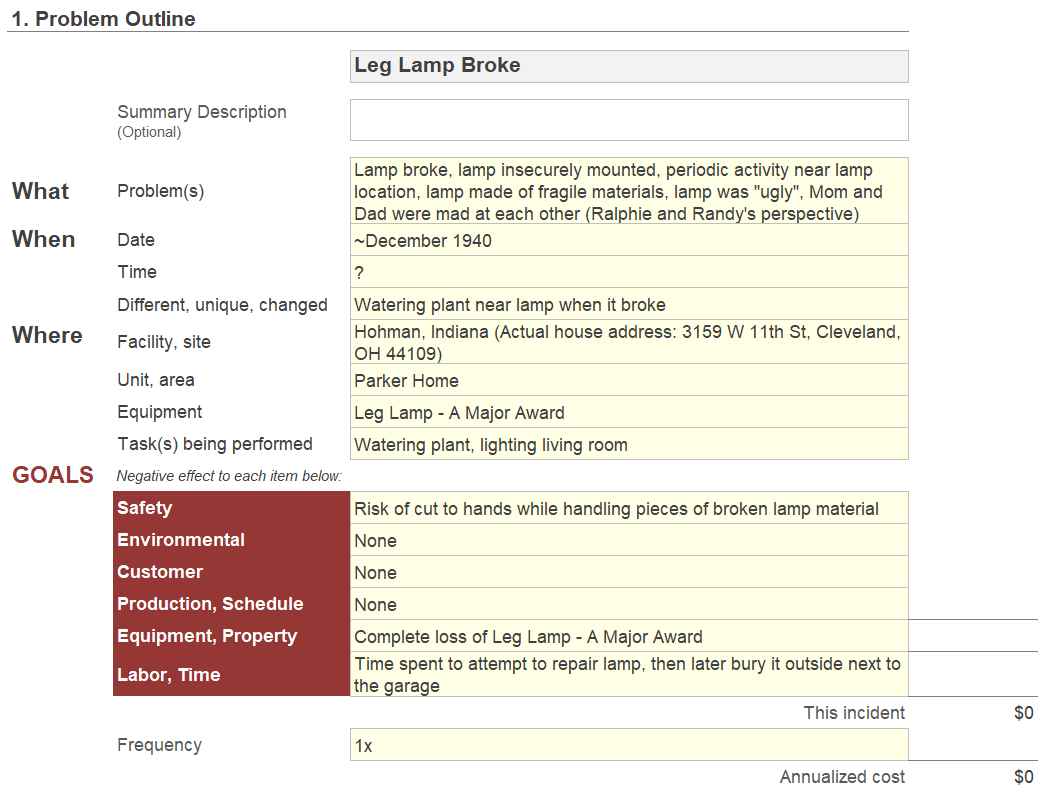Click the Safety goal impact field
The width and height of the screenshot is (1054, 801).
point(629,508)
